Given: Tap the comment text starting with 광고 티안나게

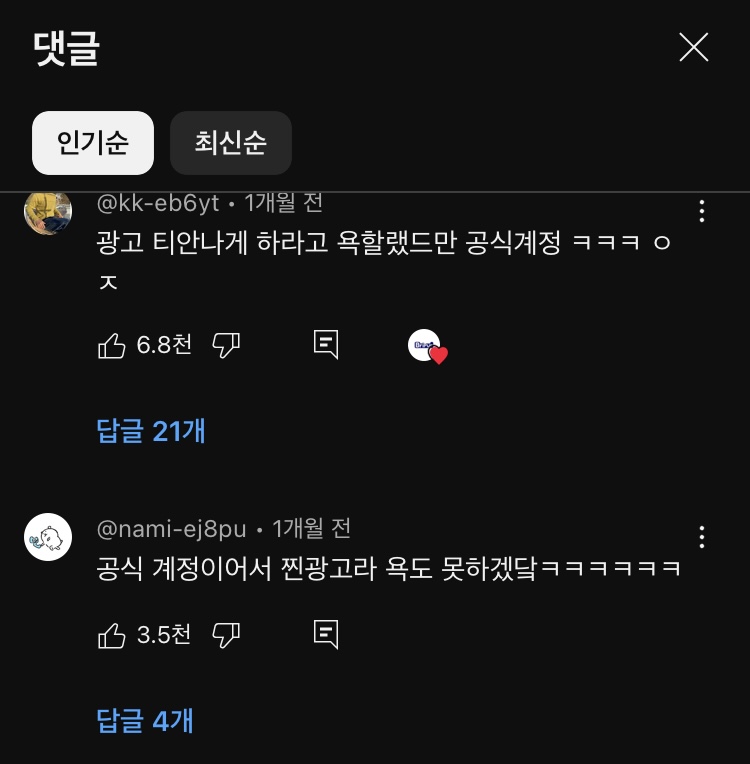Looking at the screenshot, I should [384, 261].
